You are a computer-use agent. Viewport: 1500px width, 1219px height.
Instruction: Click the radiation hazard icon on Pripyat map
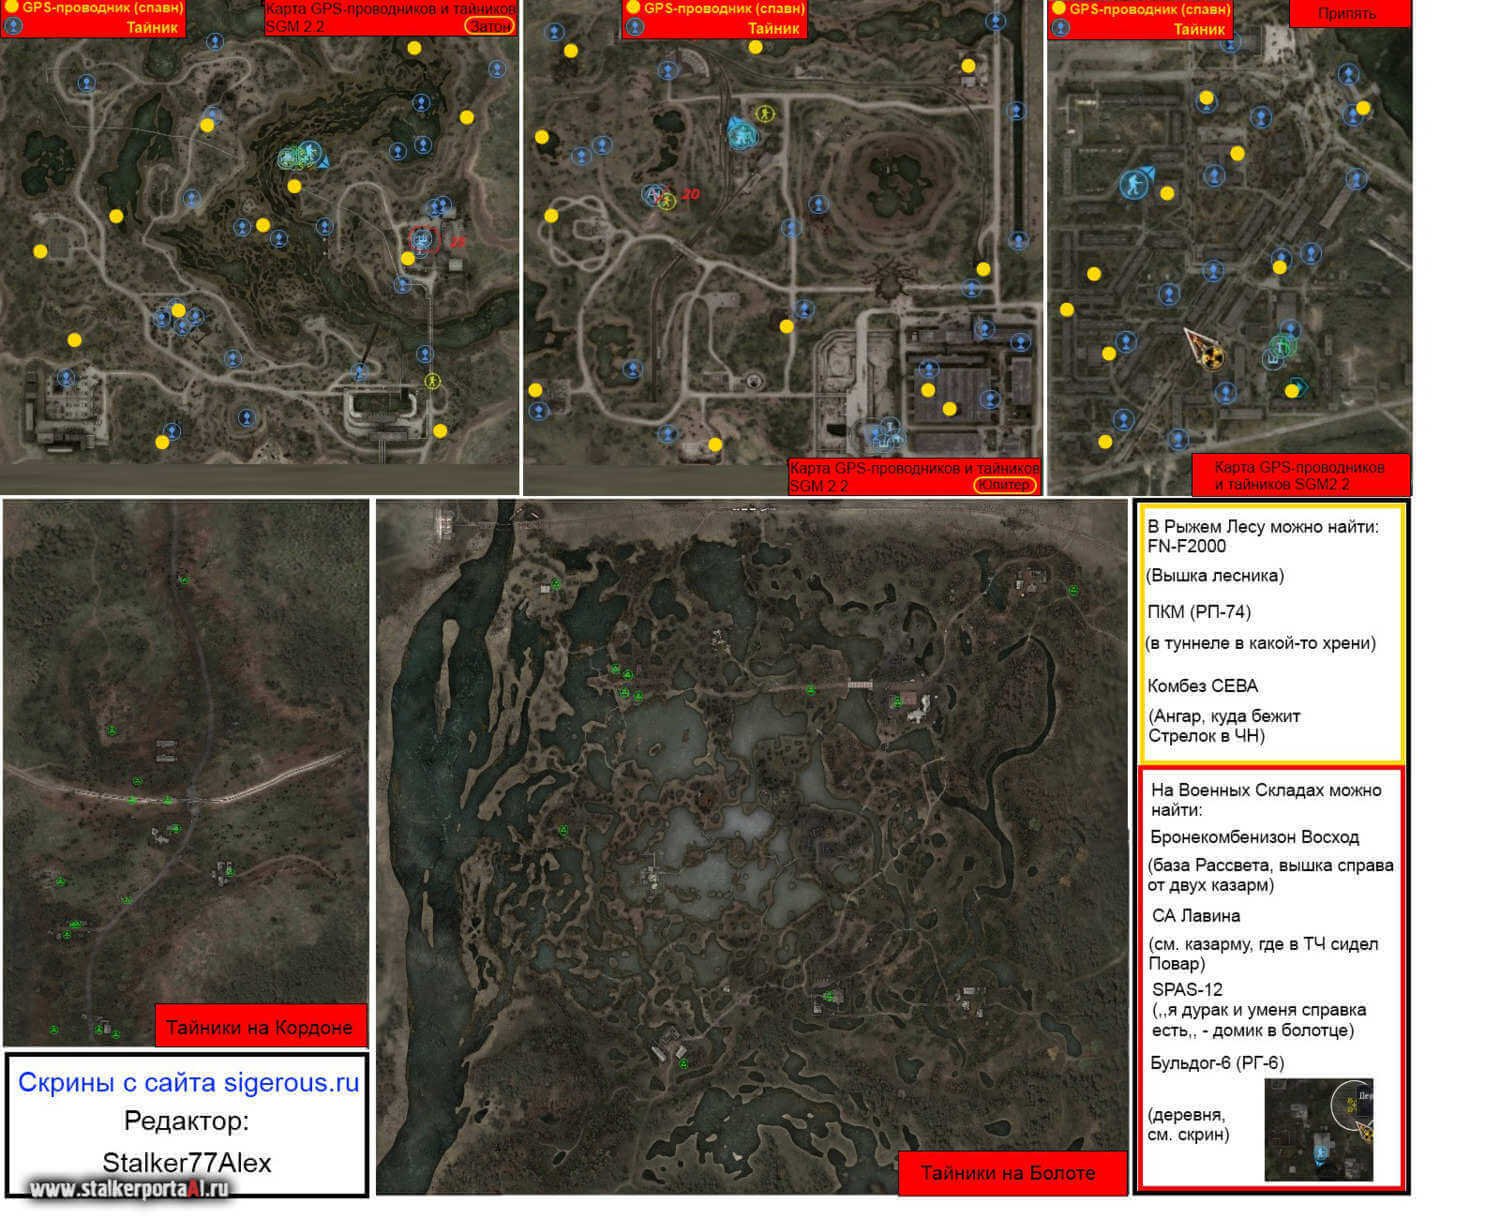tap(1212, 357)
